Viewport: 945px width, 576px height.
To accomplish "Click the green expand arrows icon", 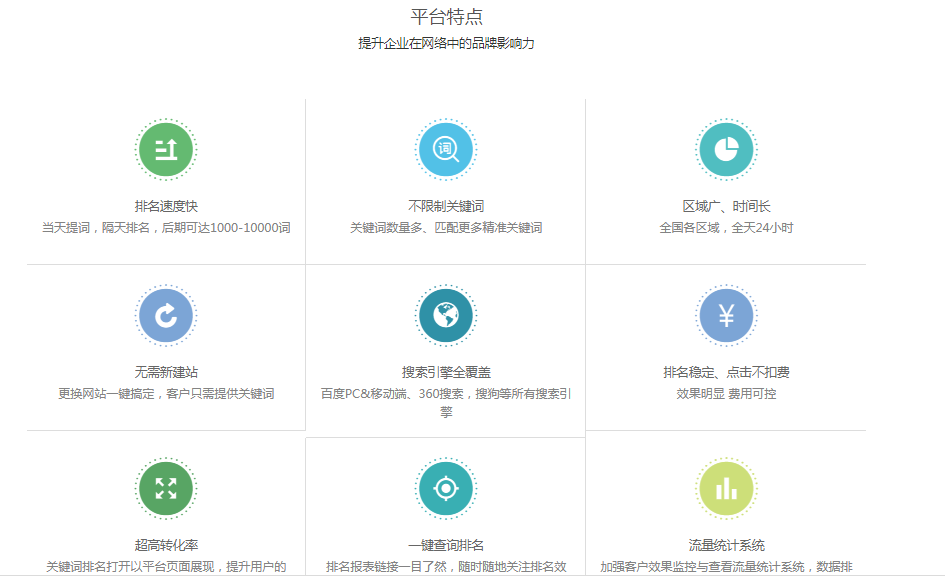I will [x=166, y=488].
